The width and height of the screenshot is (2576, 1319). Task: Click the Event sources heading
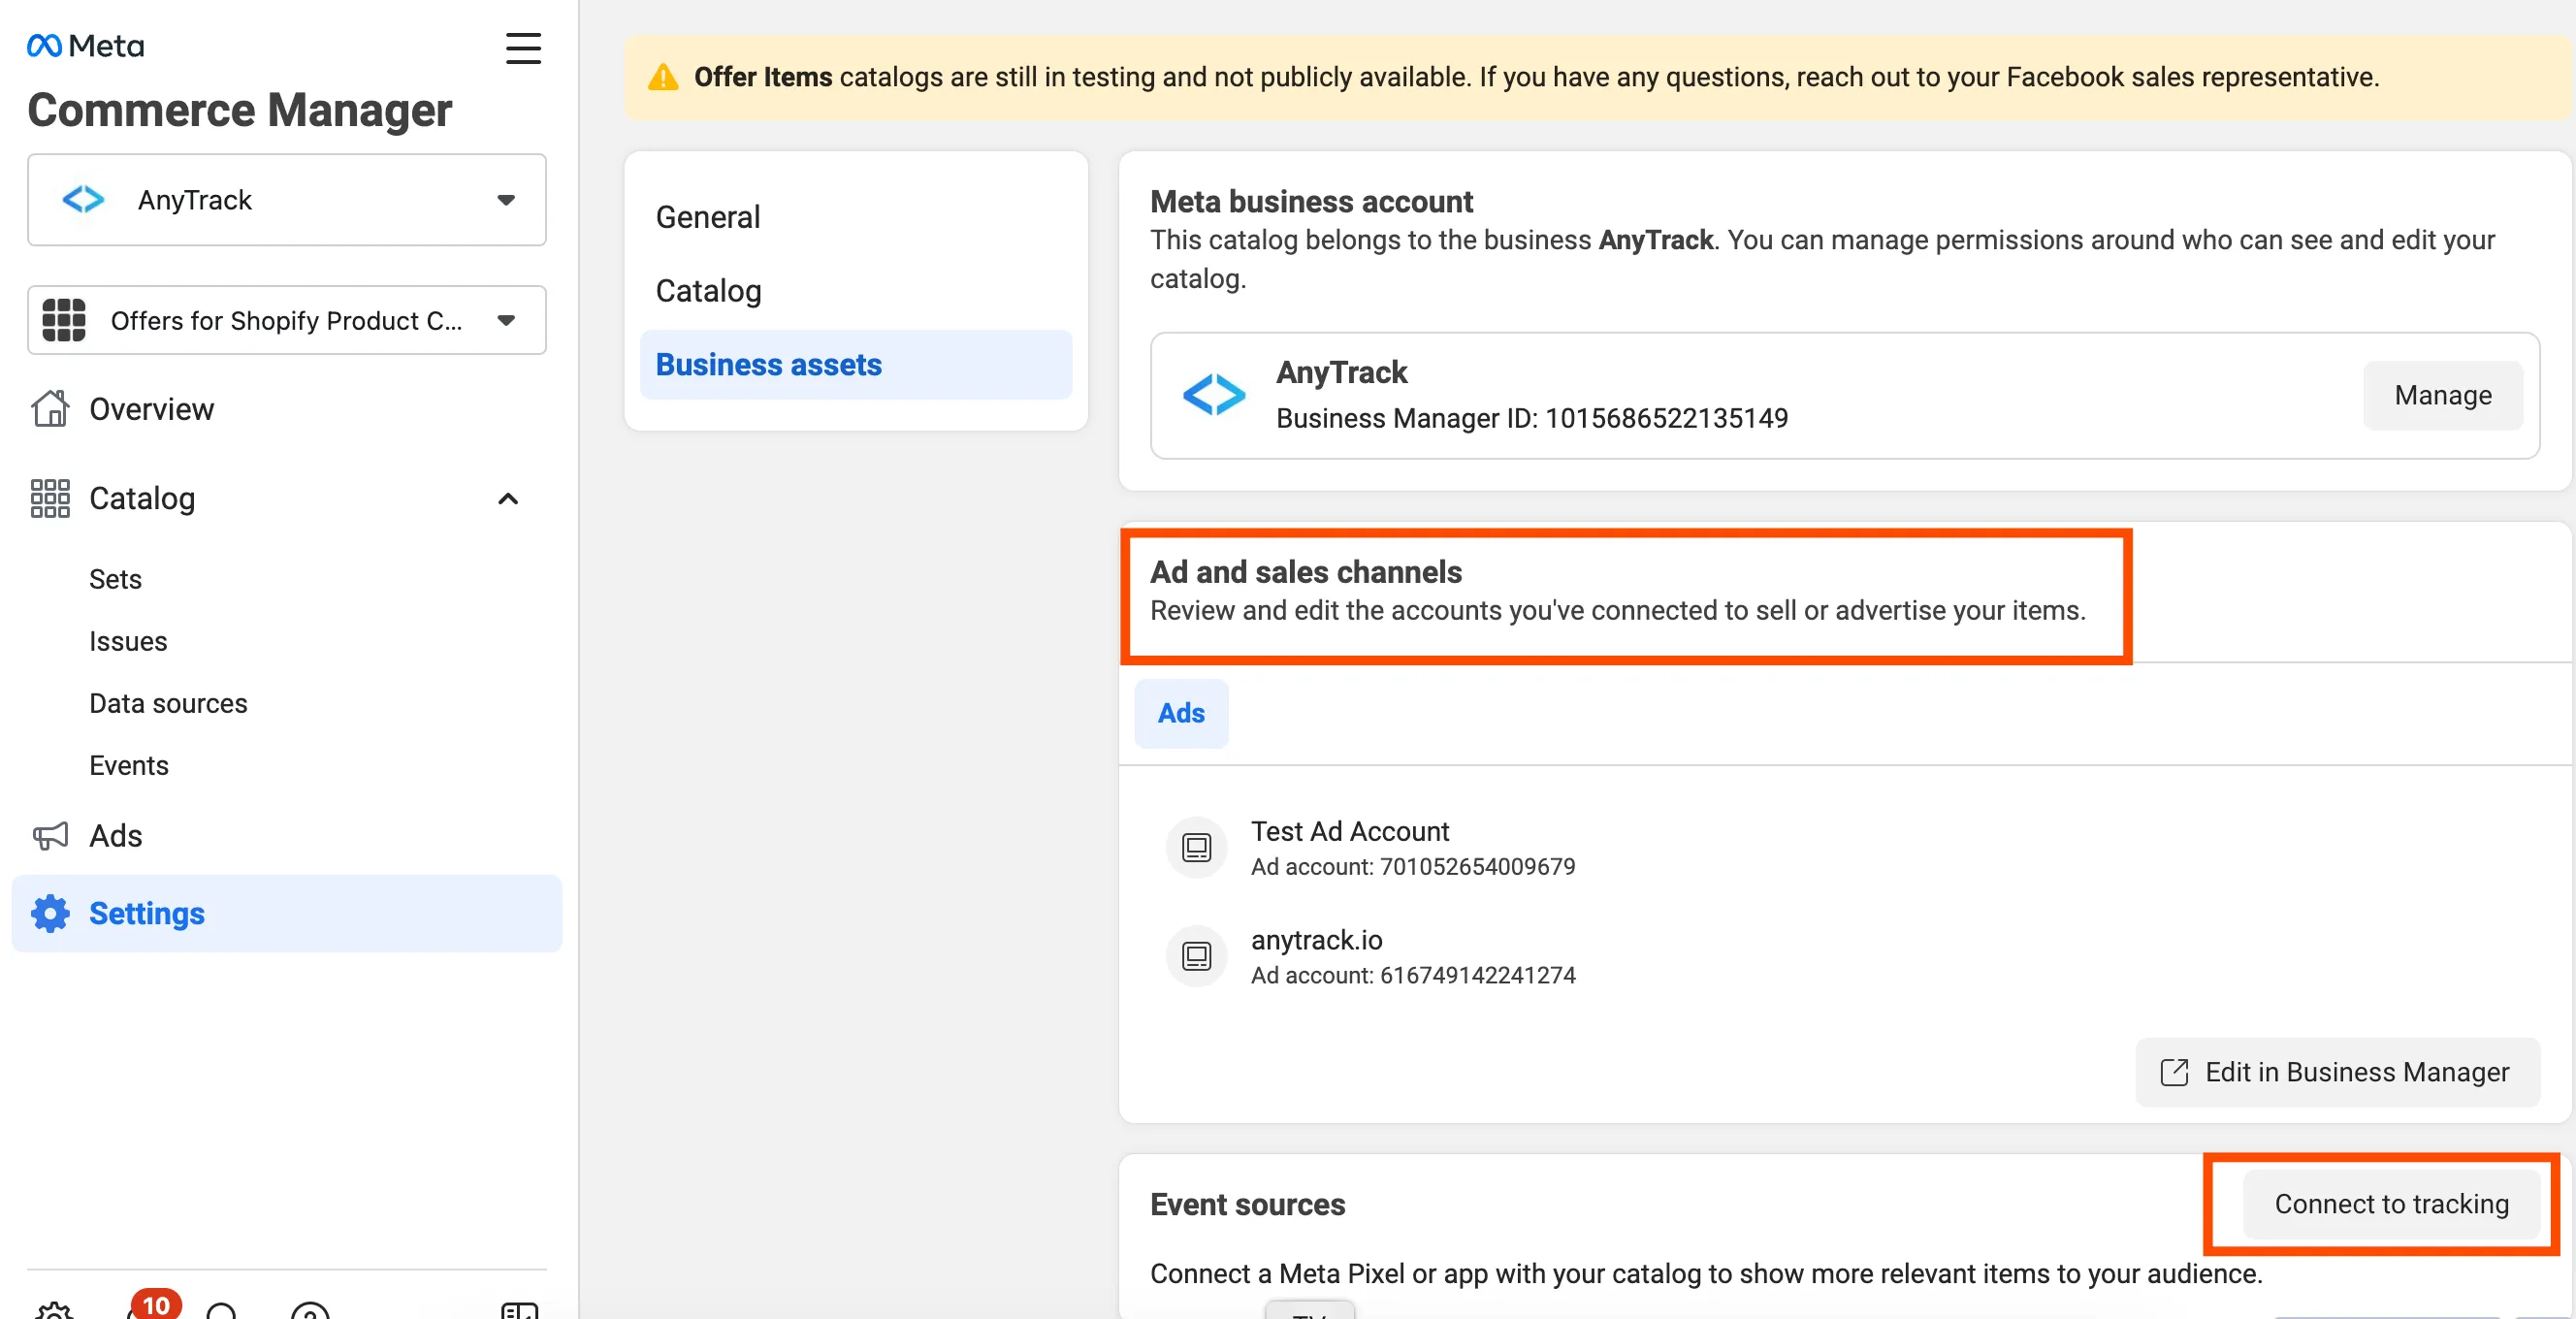(x=1247, y=1204)
